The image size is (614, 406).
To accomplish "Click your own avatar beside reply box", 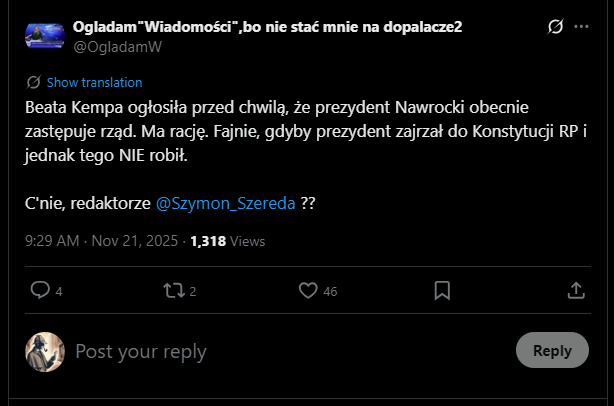I will click(x=45, y=351).
